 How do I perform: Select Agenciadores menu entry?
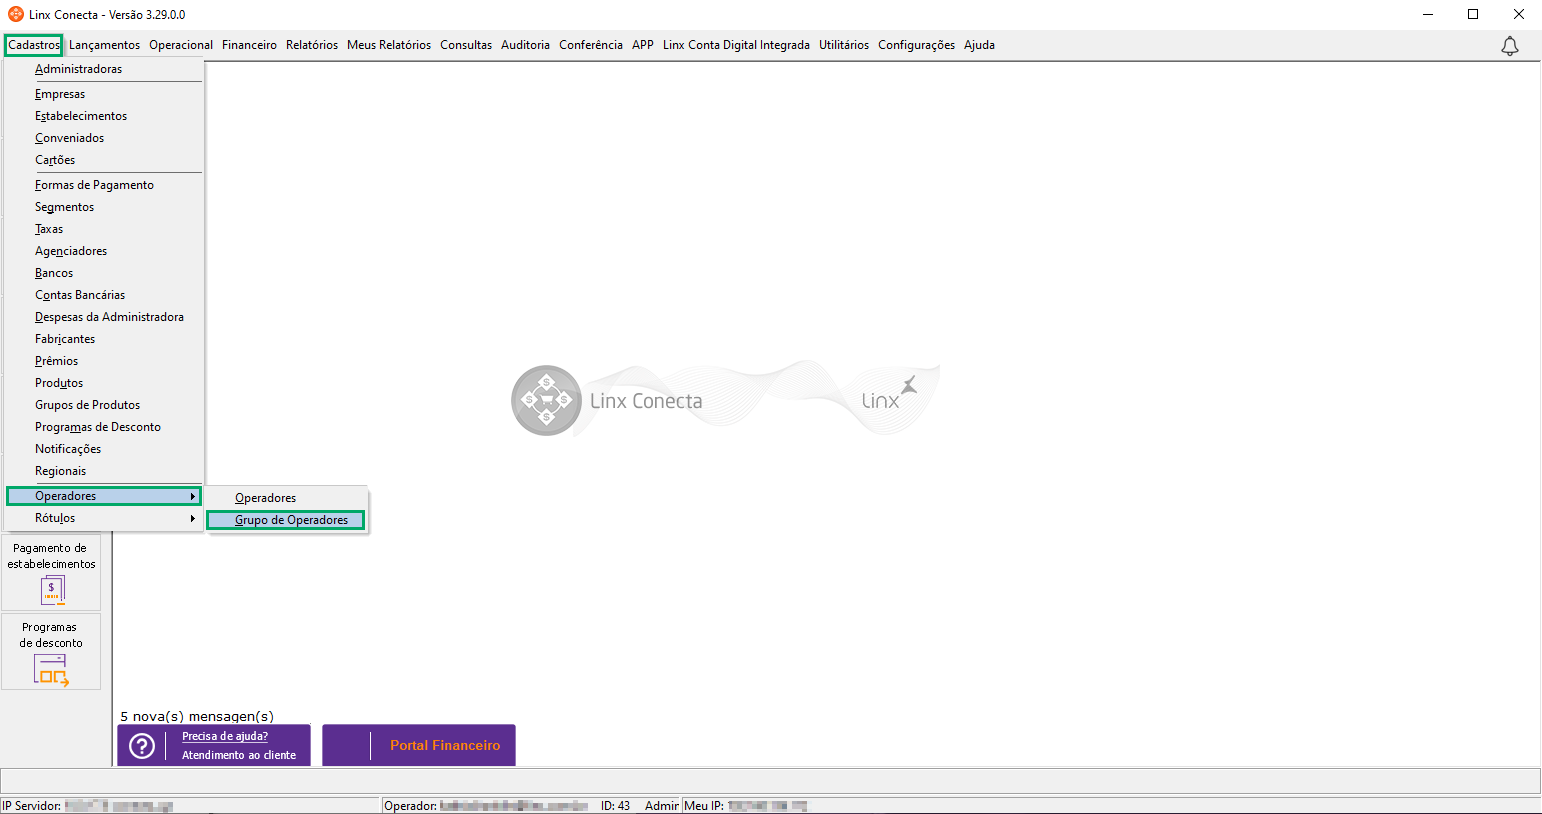coord(104,251)
